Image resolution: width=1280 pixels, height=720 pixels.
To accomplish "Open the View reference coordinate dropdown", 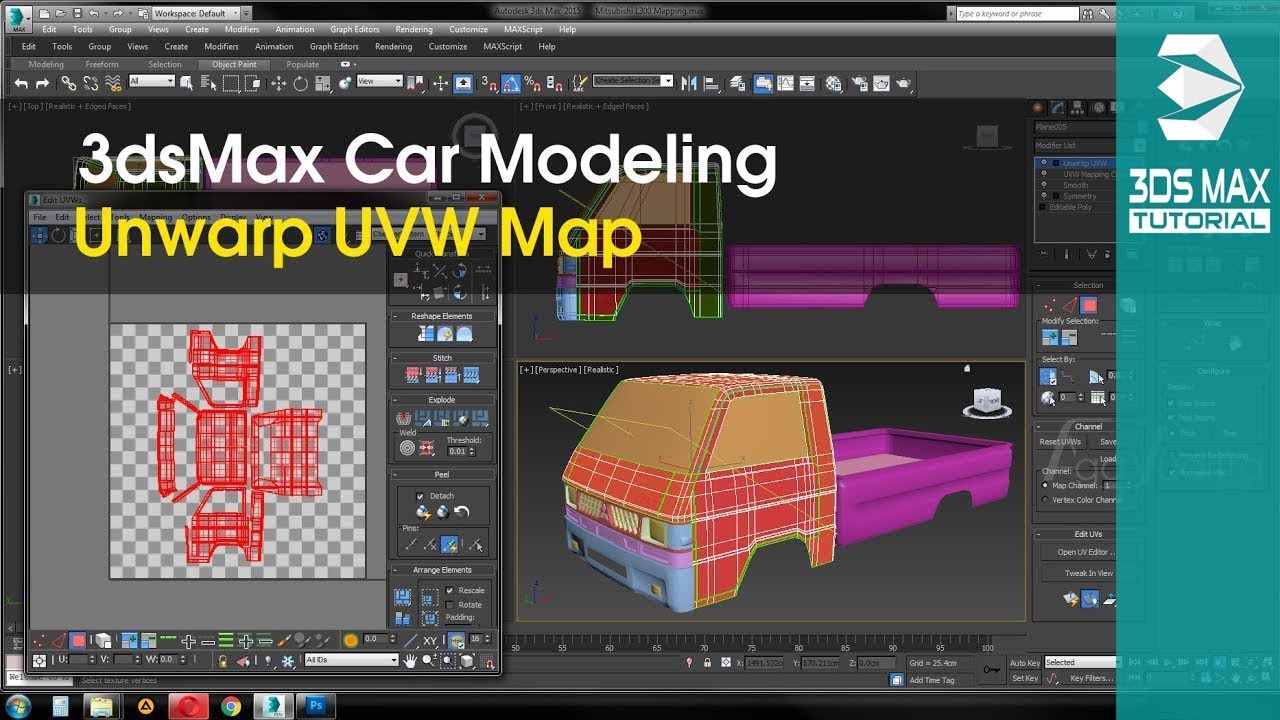I will click(x=380, y=81).
